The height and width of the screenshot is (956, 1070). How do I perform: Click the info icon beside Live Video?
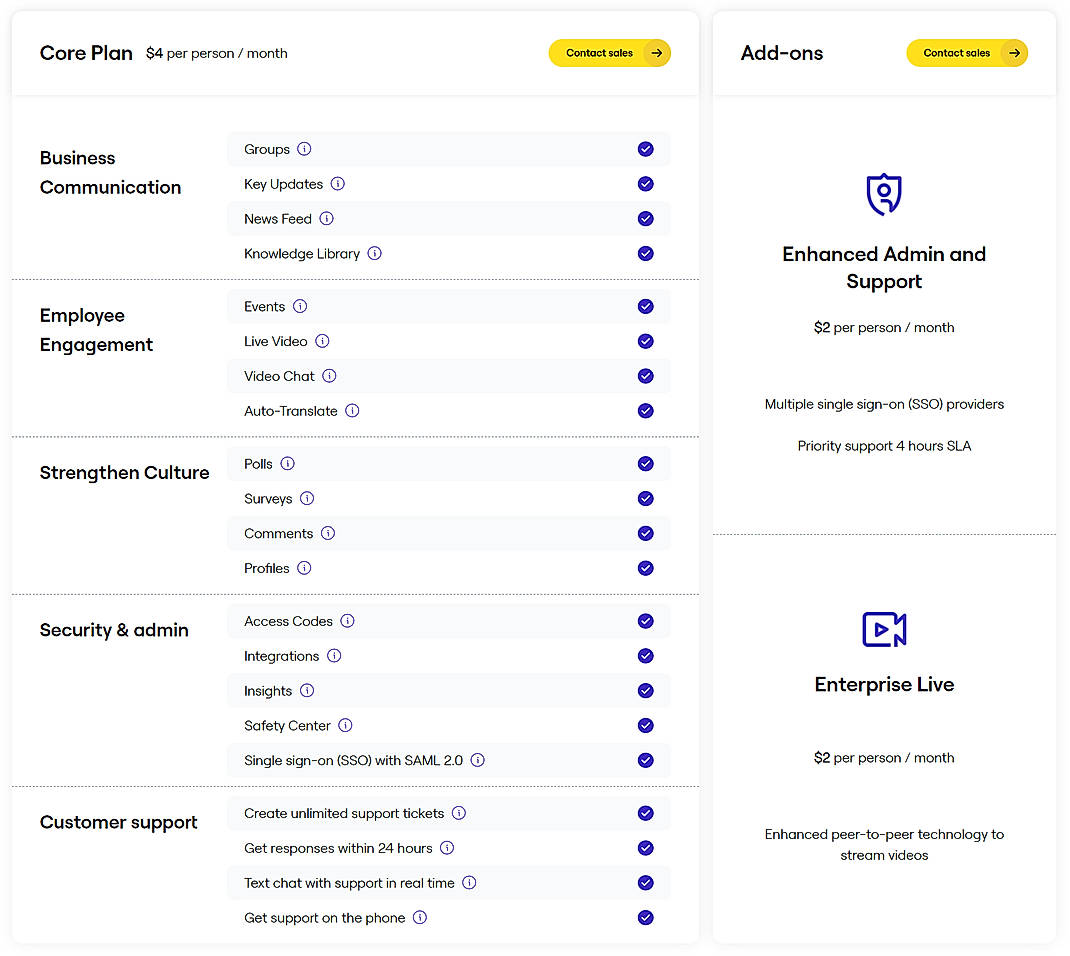(x=320, y=341)
